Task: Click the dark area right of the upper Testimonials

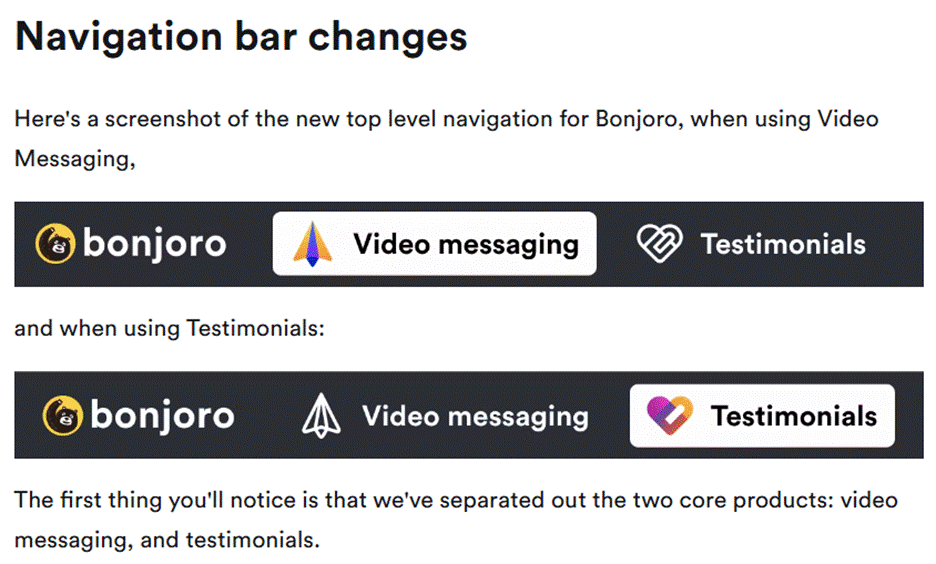Action: pos(895,244)
